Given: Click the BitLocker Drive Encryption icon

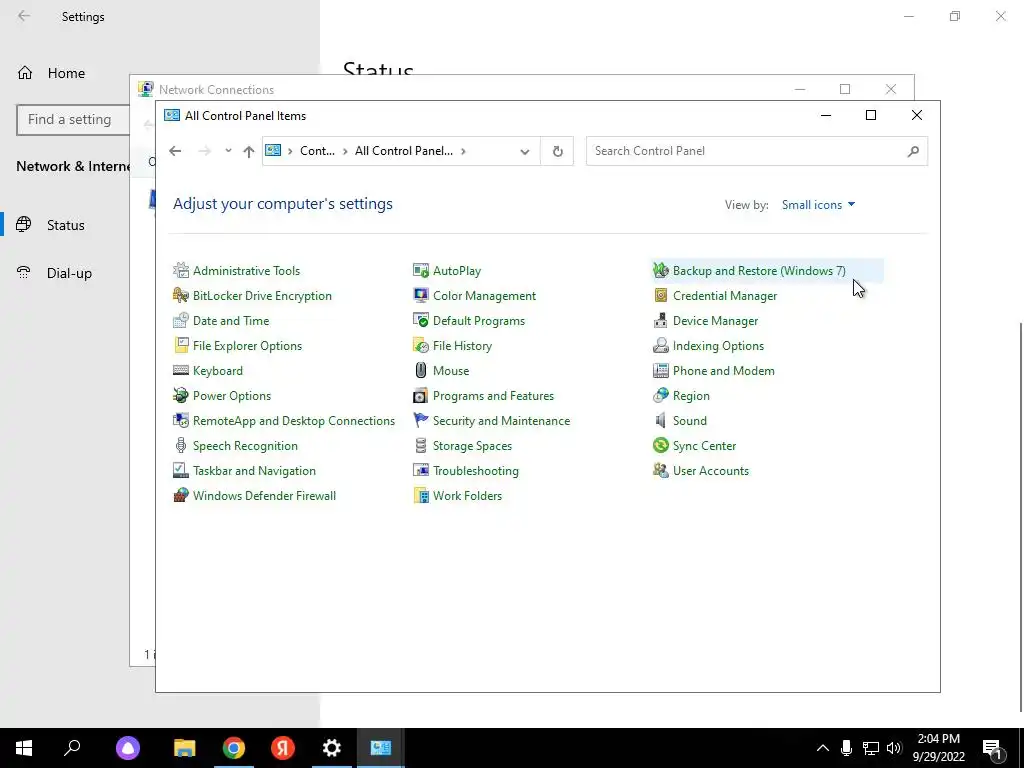Looking at the screenshot, I should pos(181,295).
